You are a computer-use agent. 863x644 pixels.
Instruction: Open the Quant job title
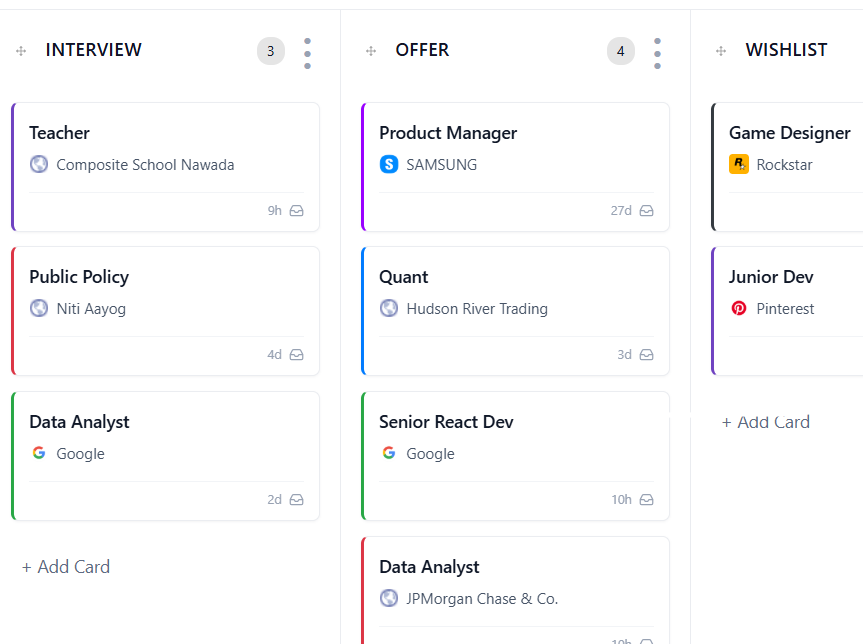click(x=404, y=277)
